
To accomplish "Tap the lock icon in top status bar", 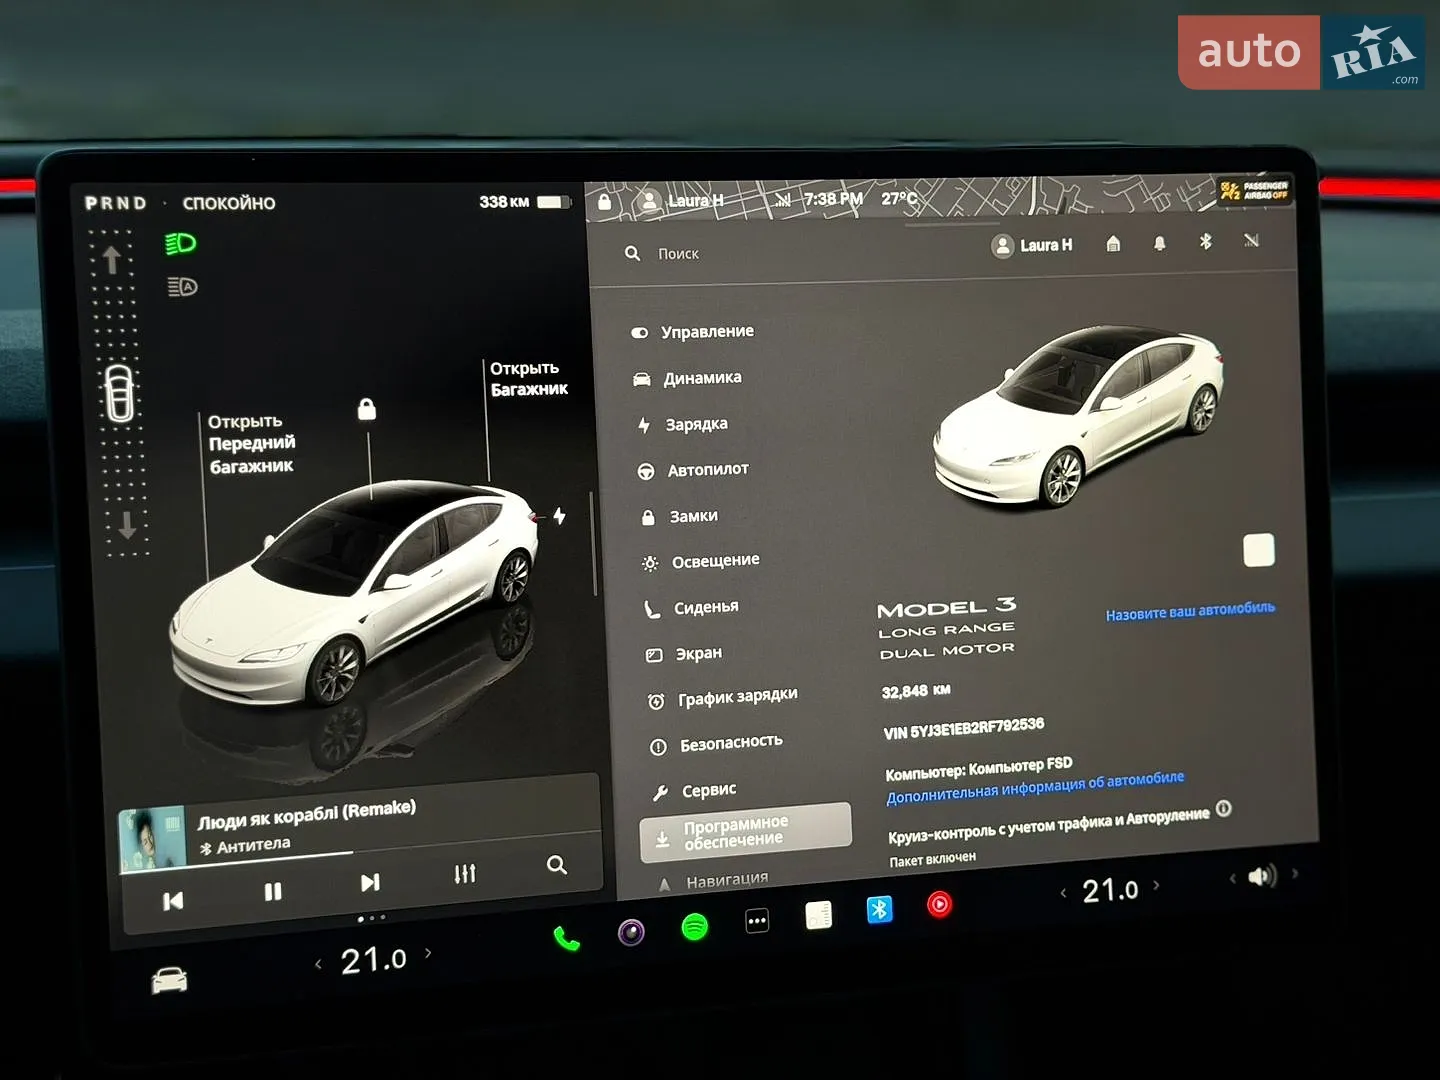I will [x=604, y=202].
